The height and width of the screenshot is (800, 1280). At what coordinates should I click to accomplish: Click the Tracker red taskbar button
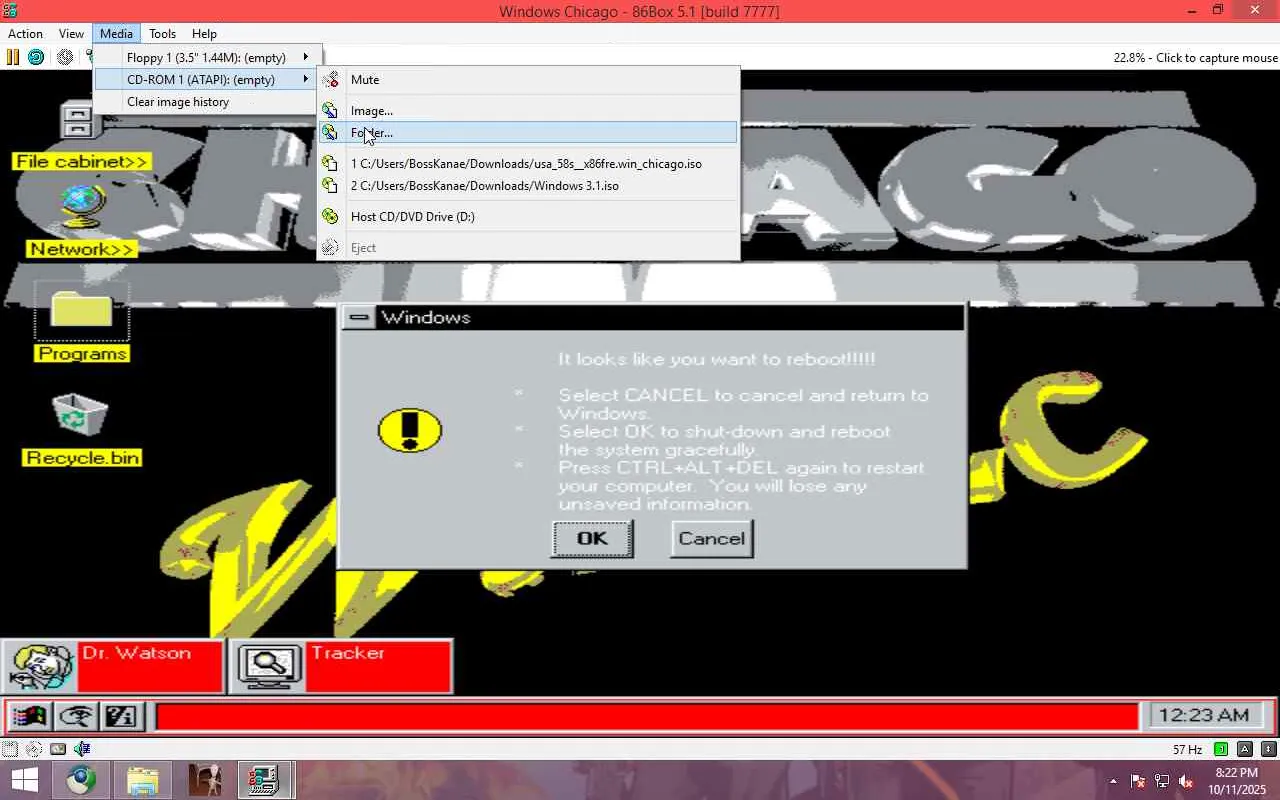point(341,665)
